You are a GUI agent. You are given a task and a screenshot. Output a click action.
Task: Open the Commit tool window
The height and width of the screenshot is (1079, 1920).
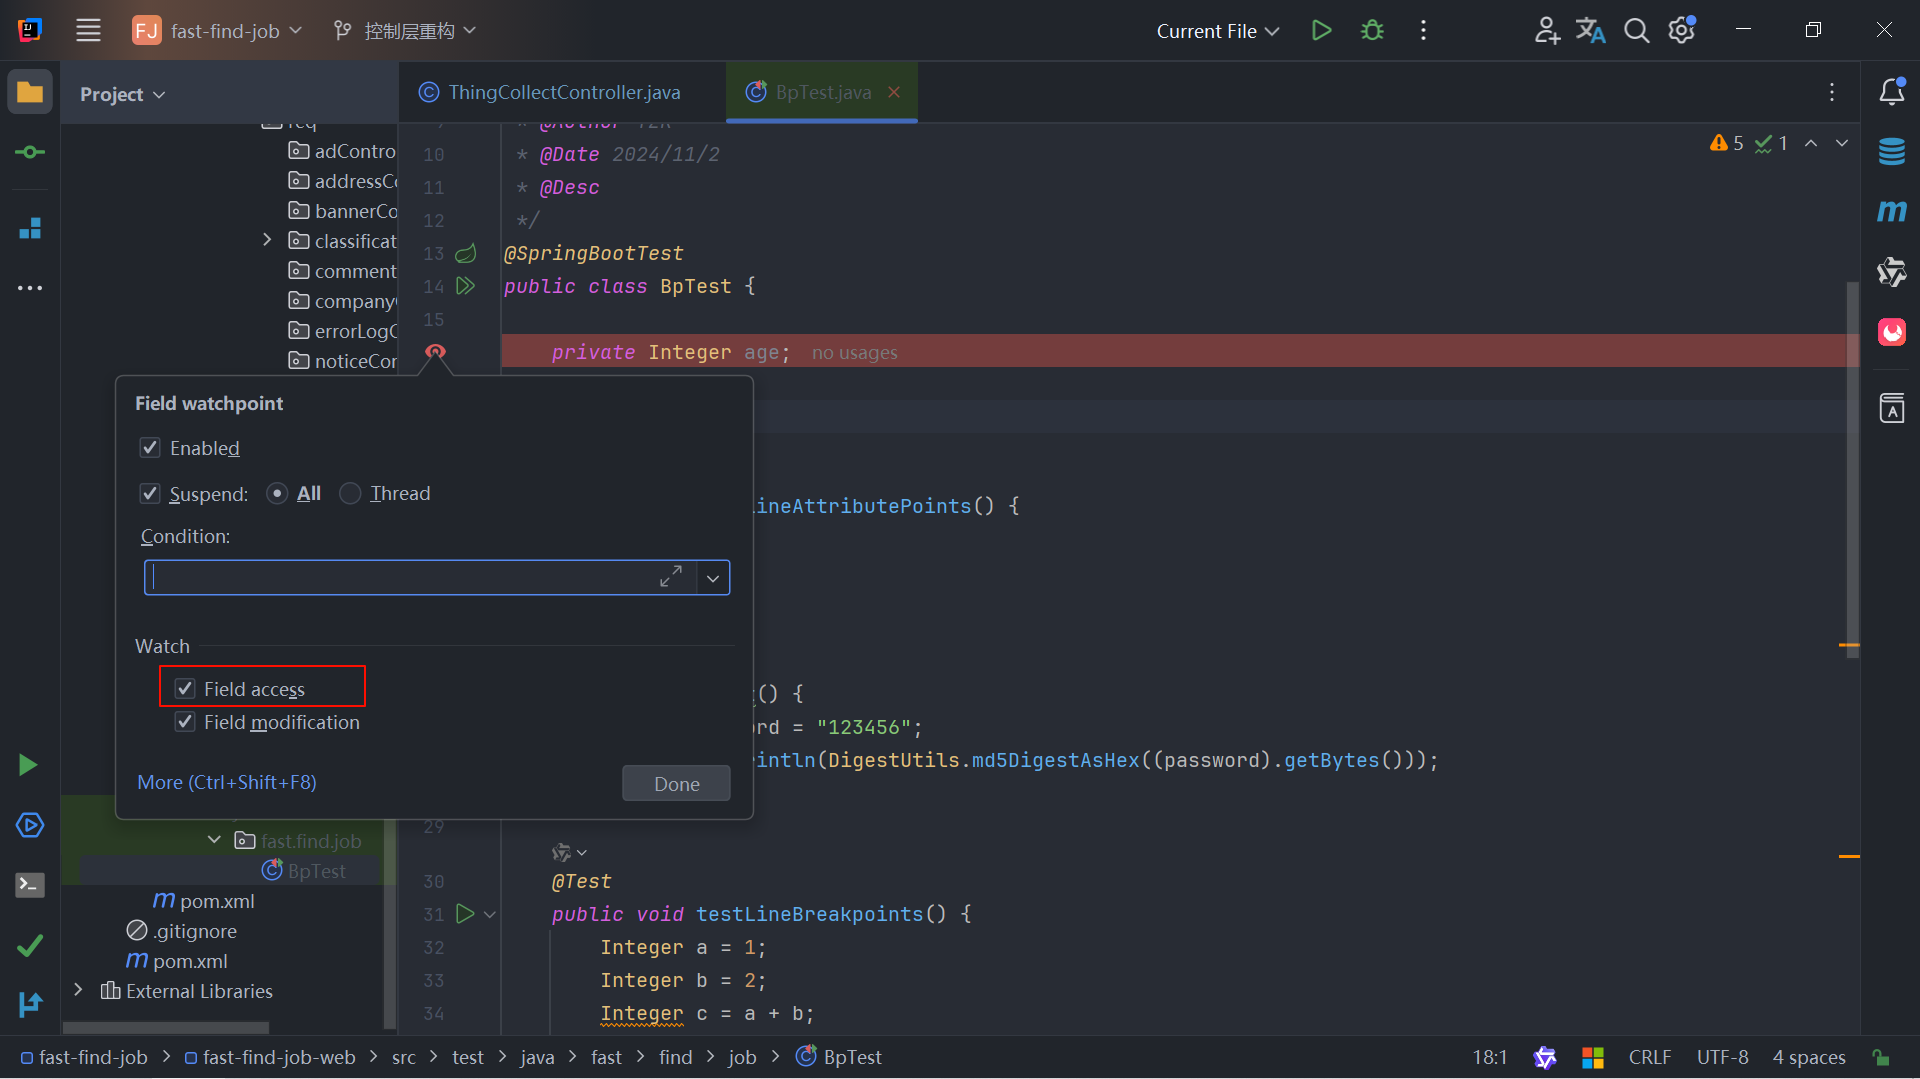[30, 152]
